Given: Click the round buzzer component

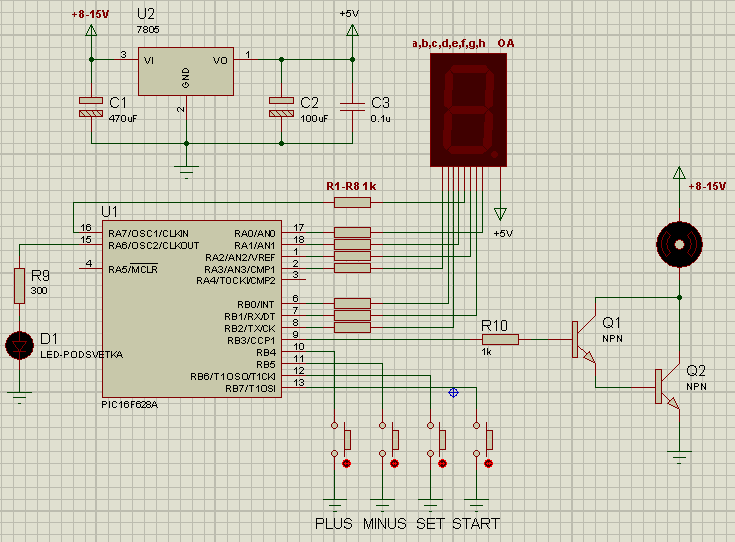Looking at the screenshot, I should (x=680, y=240).
